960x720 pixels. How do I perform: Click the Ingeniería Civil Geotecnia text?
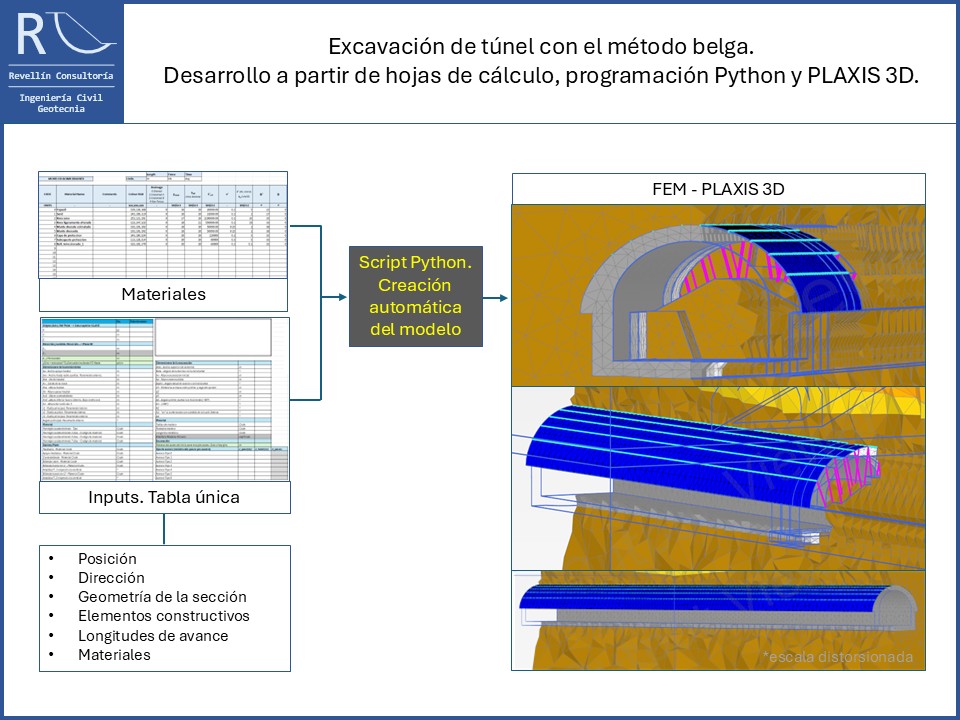click(x=61, y=102)
